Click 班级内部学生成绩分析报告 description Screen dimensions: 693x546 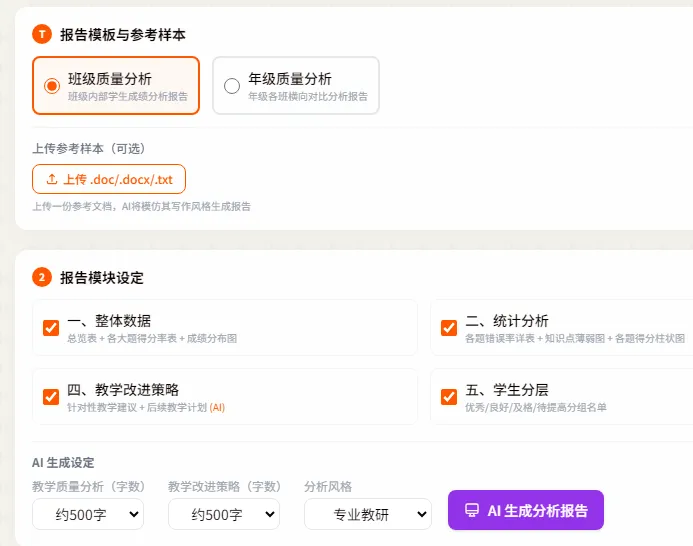[128, 96]
